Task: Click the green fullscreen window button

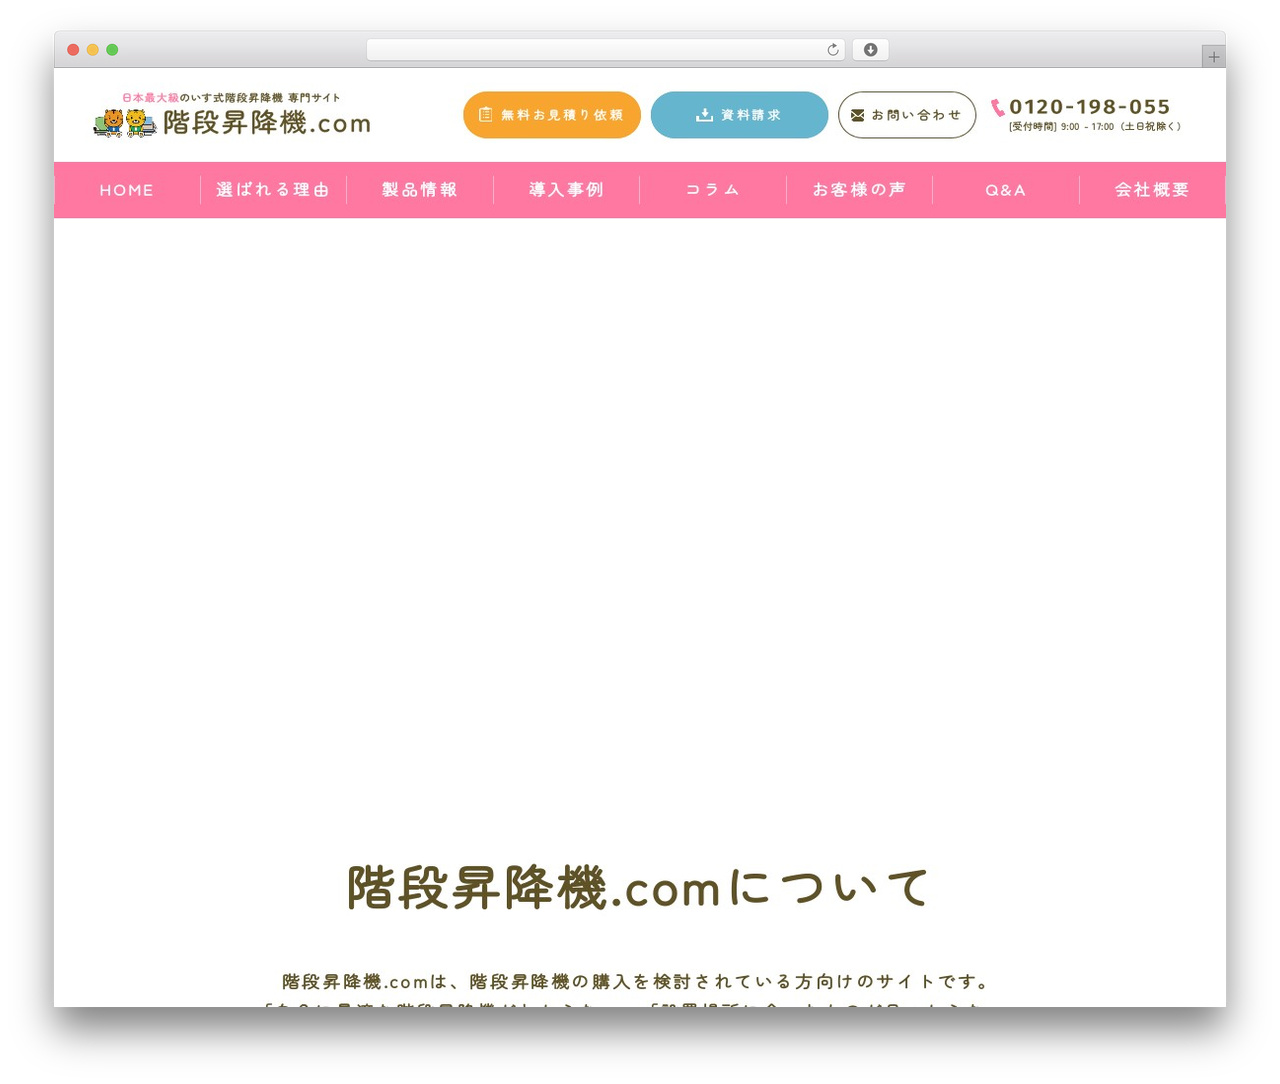Action: [x=112, y=50]
